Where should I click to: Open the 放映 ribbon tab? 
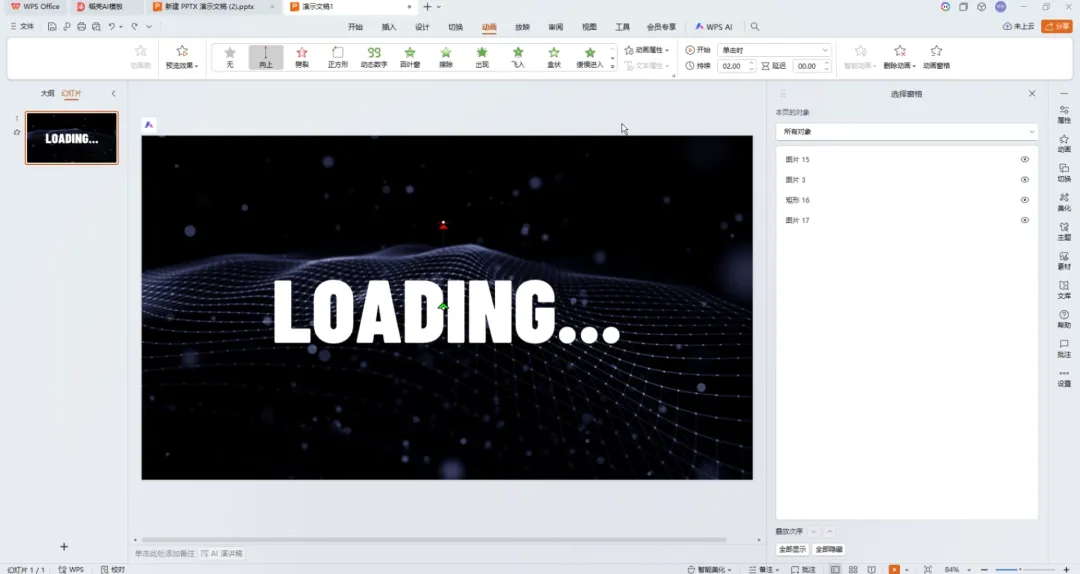pyautogui.click(x=522, y=27)
